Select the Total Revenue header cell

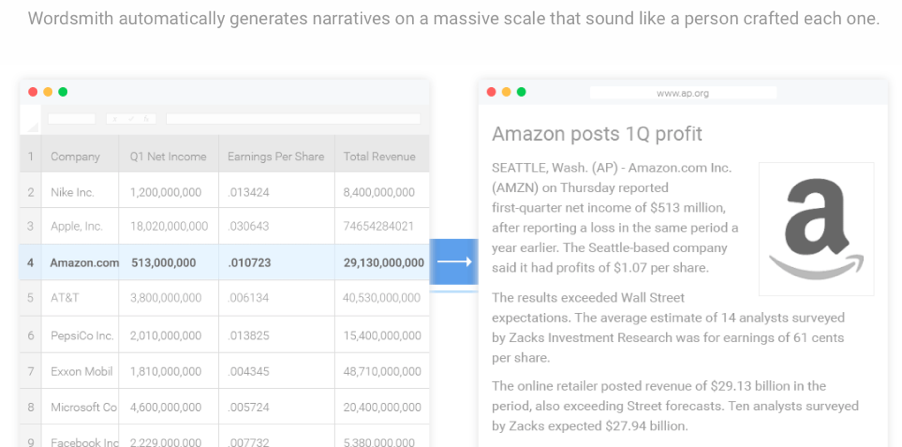(382, 154)
